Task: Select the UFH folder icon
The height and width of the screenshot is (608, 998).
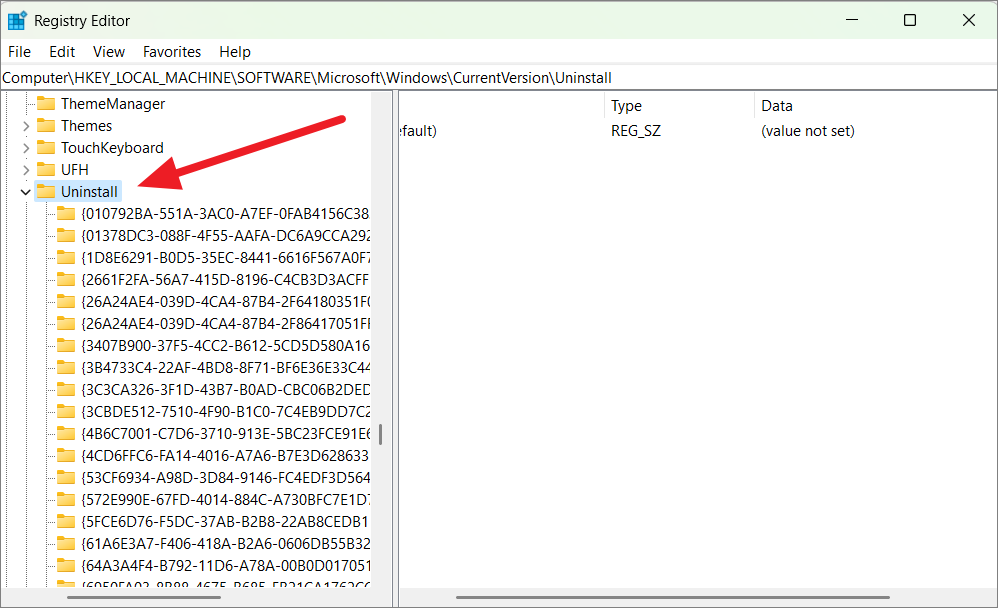Action: click(x=46, y=169)
